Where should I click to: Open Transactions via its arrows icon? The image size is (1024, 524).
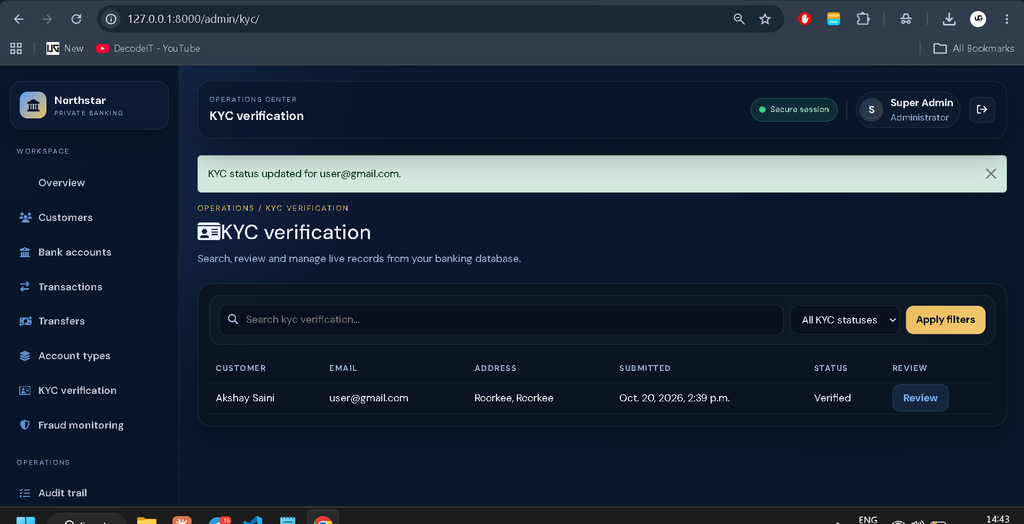pos(25,287)
